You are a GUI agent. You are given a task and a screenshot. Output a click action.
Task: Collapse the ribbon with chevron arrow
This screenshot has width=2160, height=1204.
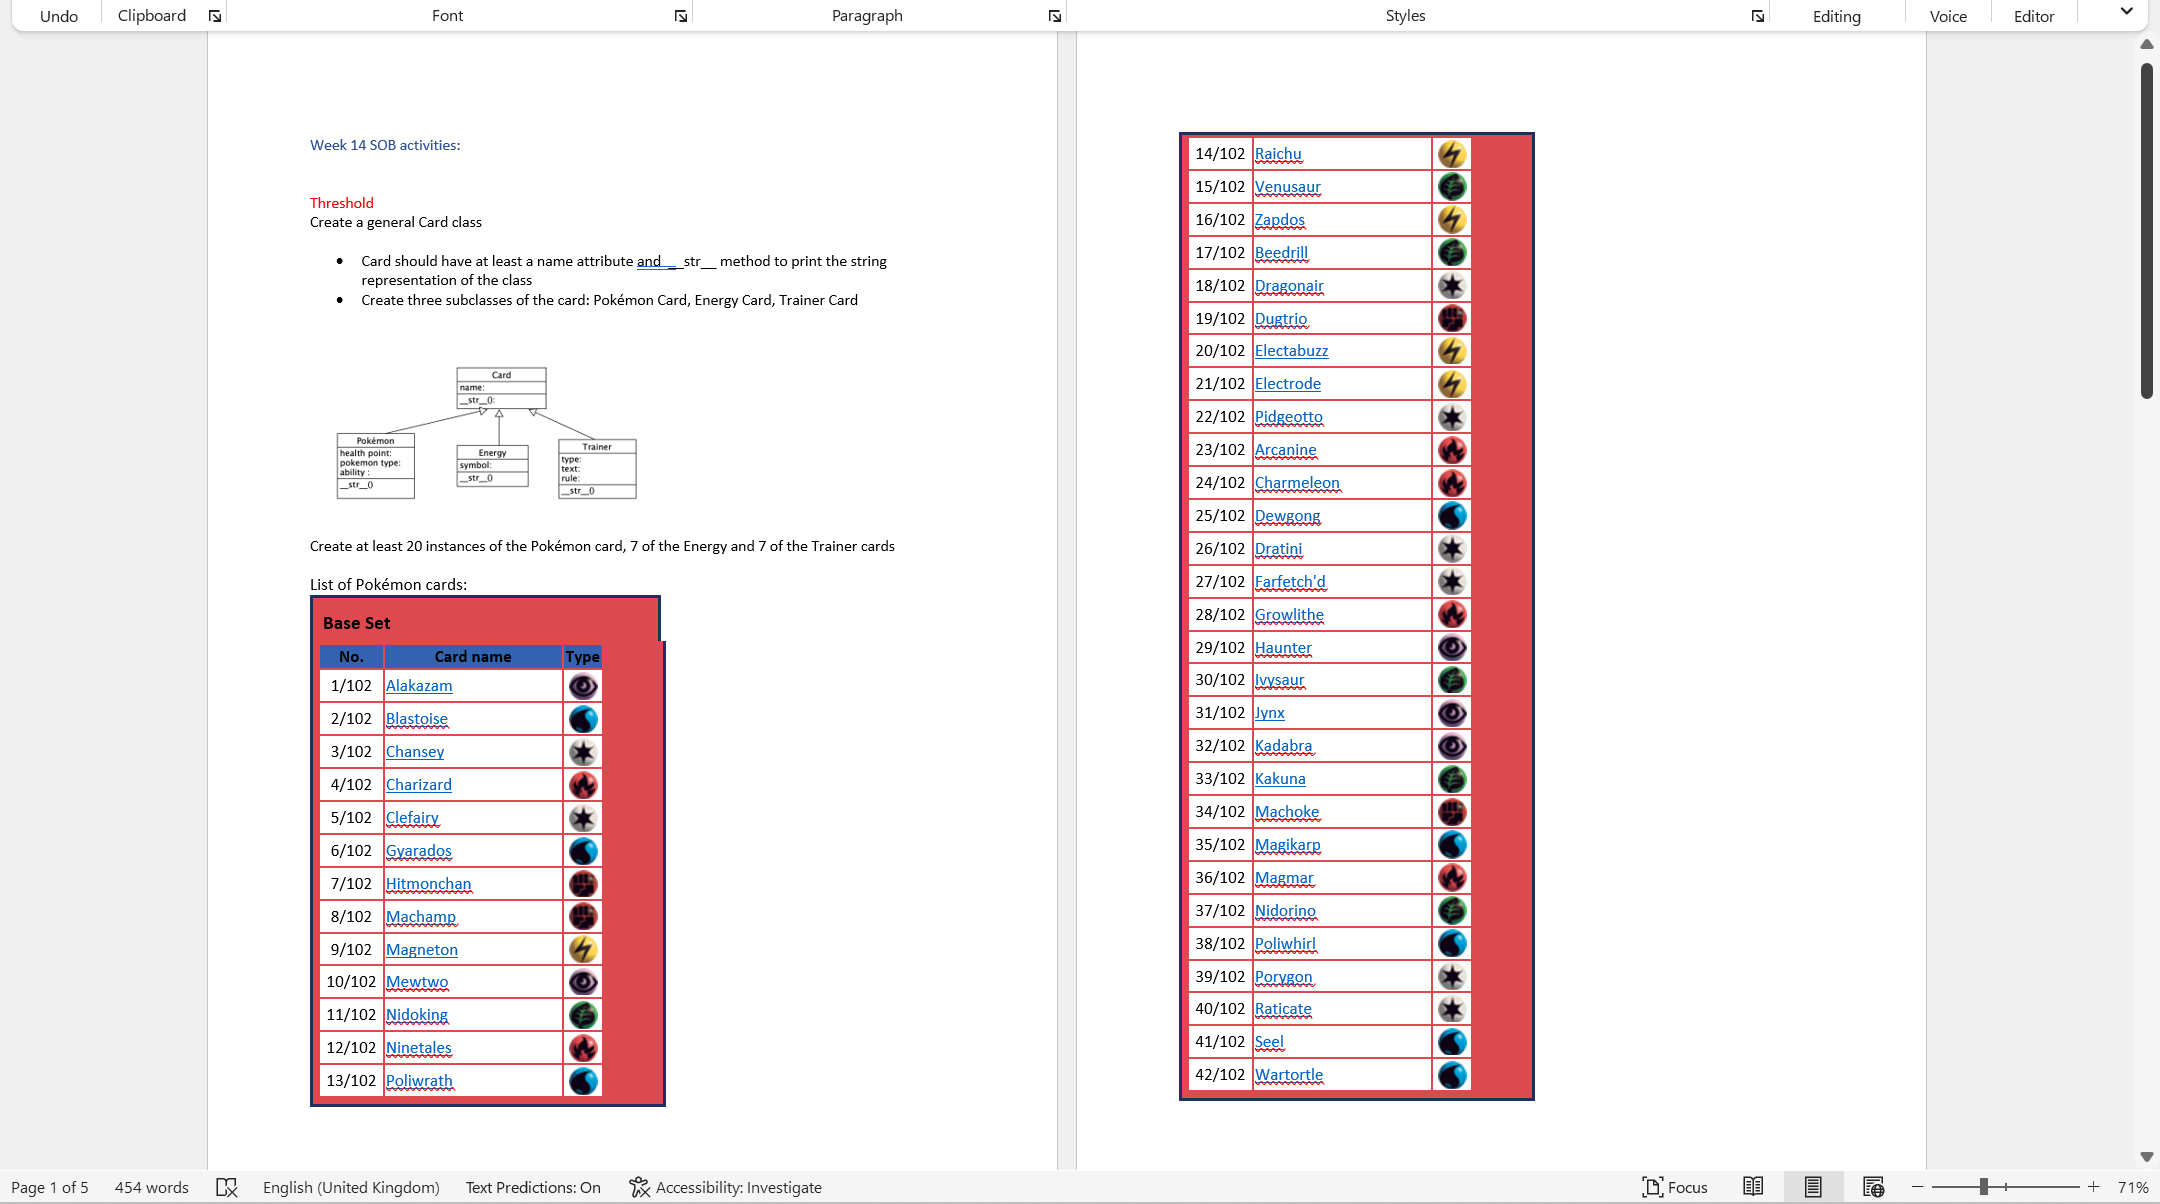2126,12
